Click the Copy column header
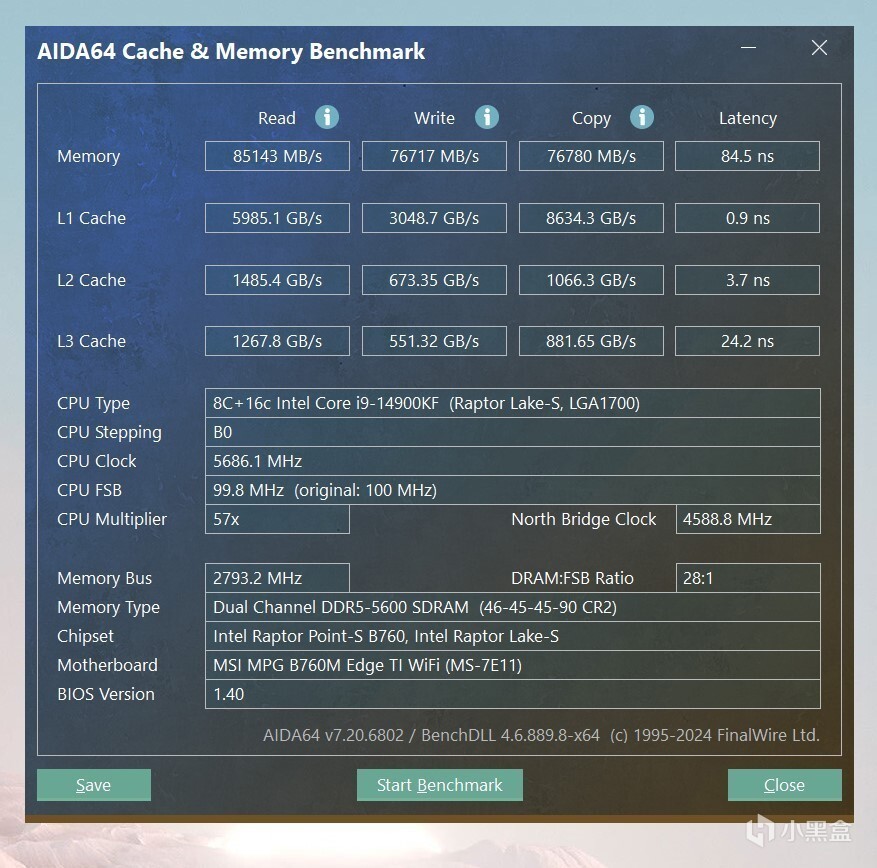 pos(591,119)
